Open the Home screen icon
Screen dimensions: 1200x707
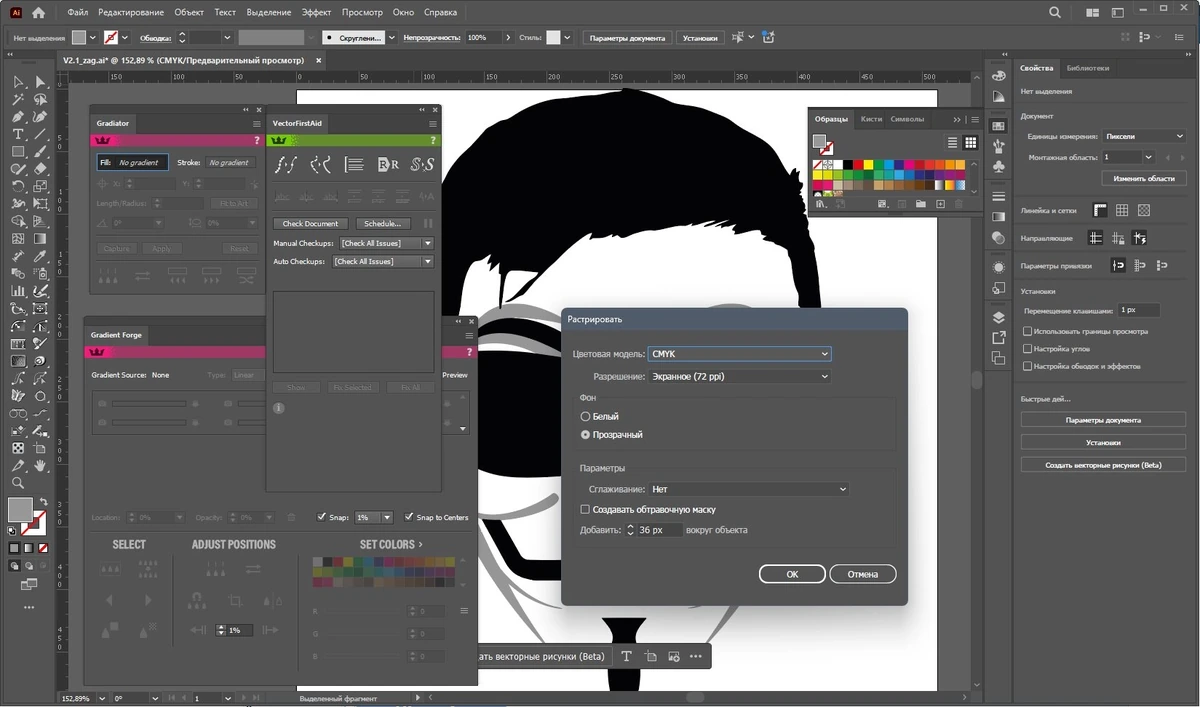38,13
